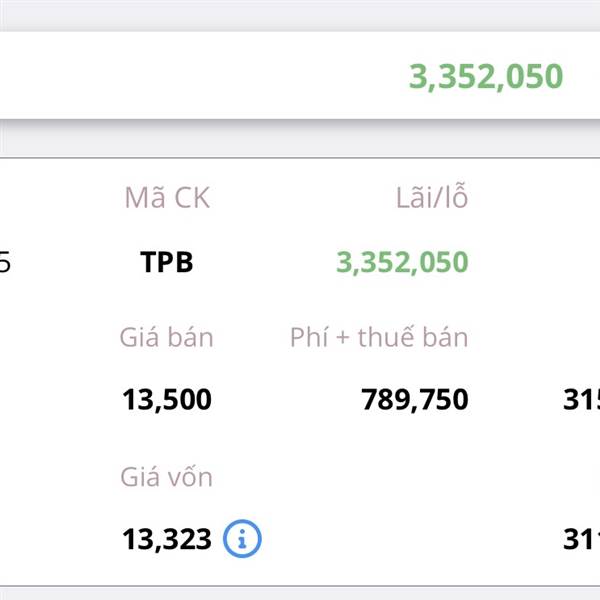Click the cost price value 13,323

(x=167, y=539)
